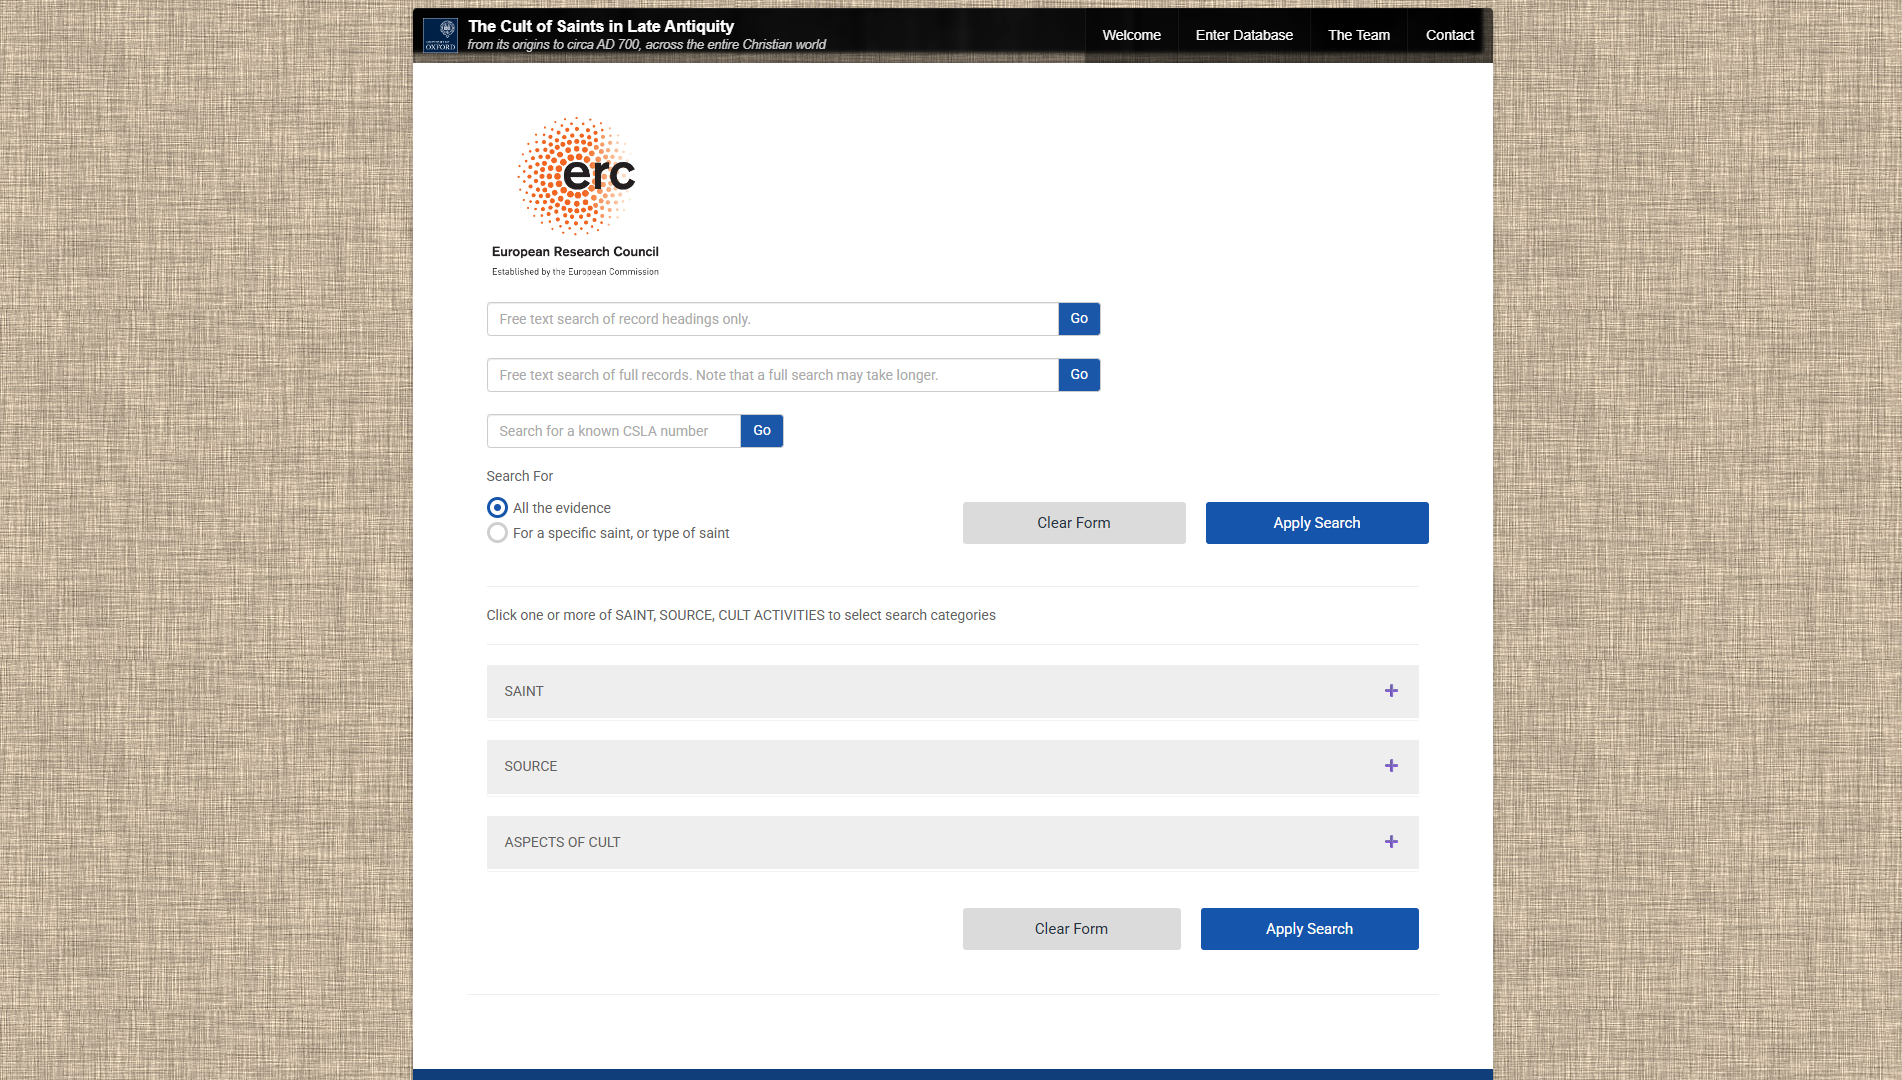Click the bottom Clear Form button
This screenshot has height=1080, width=1902.
coord(1071,929)
